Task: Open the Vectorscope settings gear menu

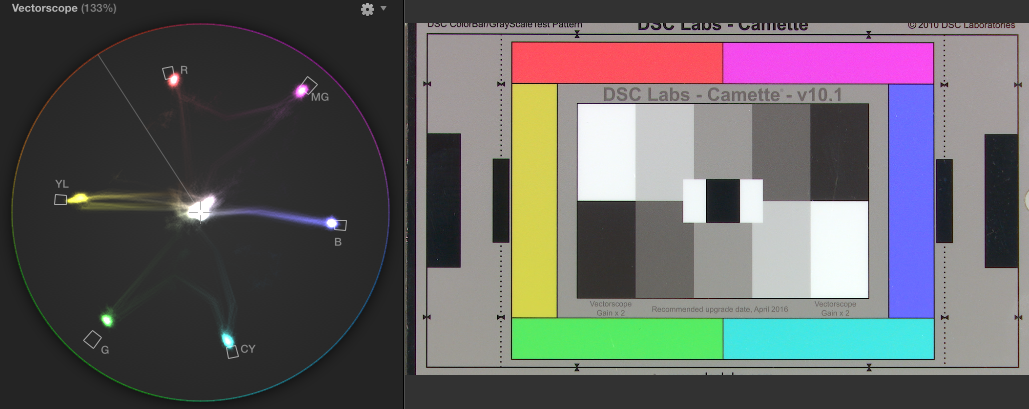Action: pyautogui.click(x=368, y=9)
